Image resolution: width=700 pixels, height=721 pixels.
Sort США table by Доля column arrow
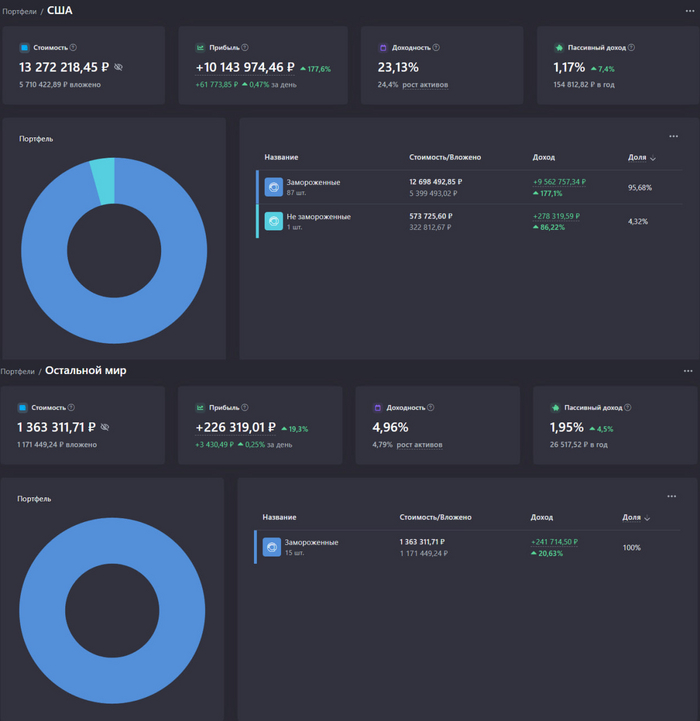tap(653, 158)
